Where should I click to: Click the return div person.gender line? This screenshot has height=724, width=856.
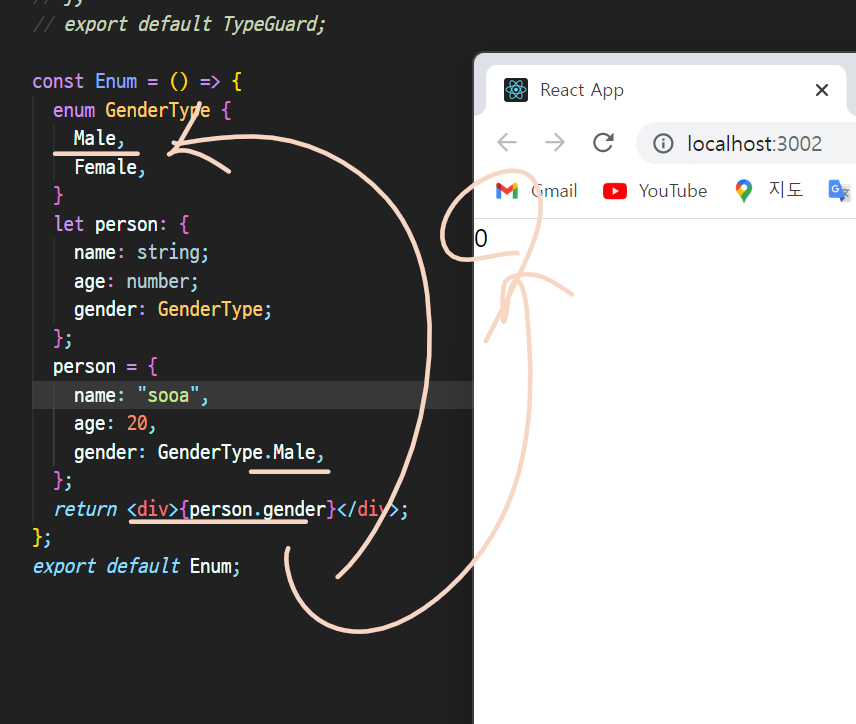(x=230, y=509)
